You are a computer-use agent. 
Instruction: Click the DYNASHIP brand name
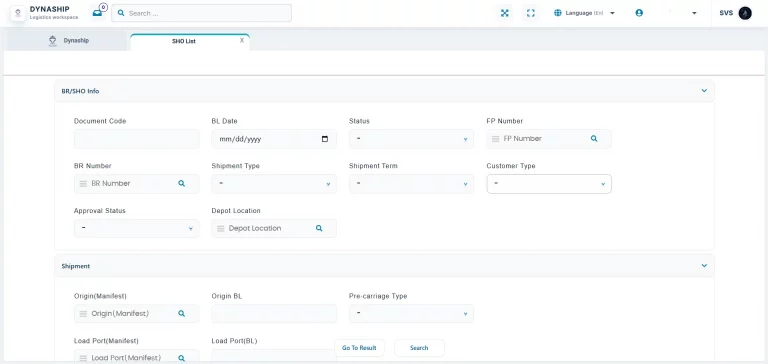click(x=49, y=9)
